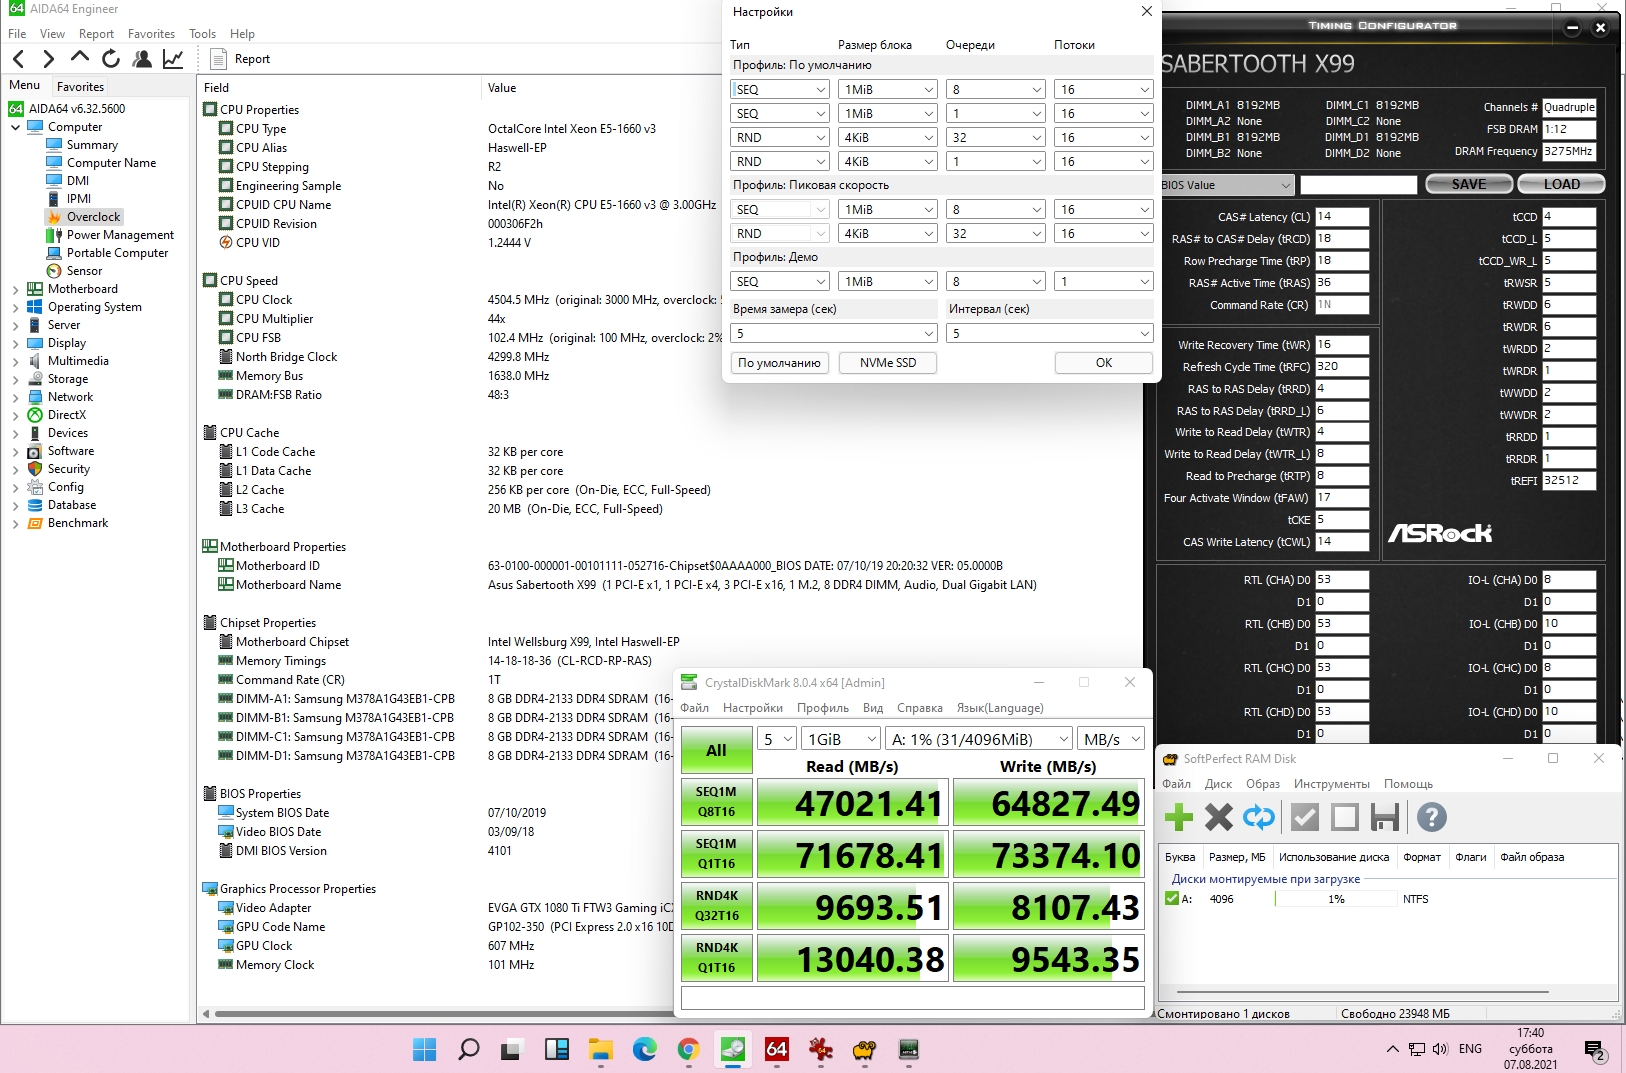Open the 1GiB test size dropdown
Image resolution: width=1626 pixels, height=1073 pixels.
pos(842,739)
